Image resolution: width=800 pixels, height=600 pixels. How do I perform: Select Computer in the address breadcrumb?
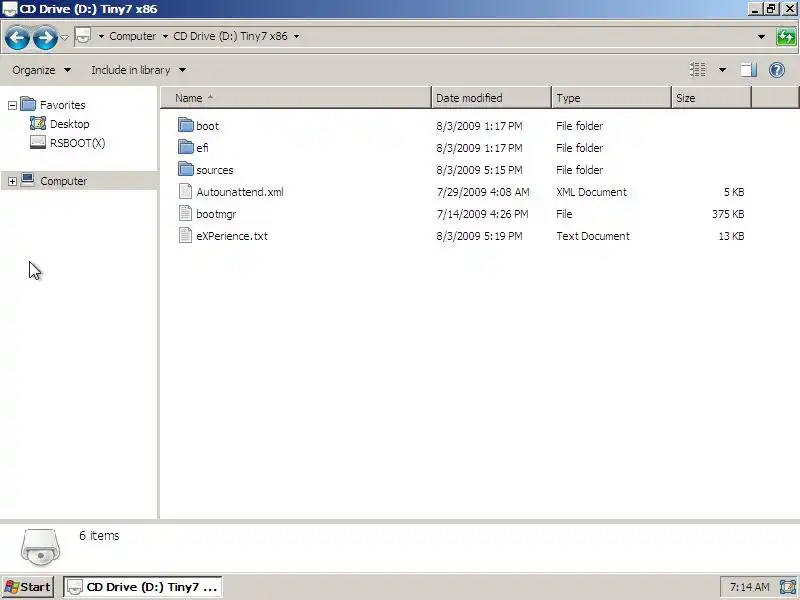pos(133,36)
